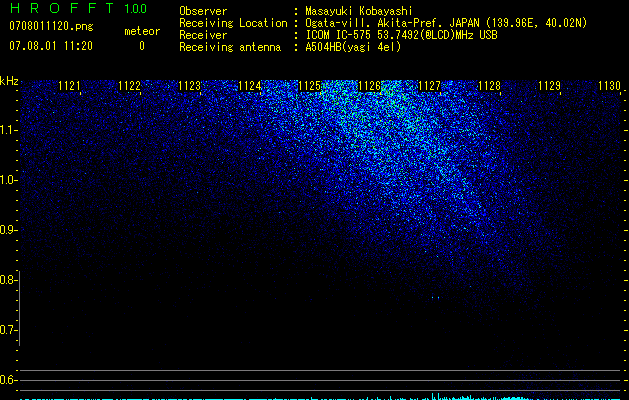629x400 pixels.
Task: Click the Receiving Location label
Action: click(x=233, y=23)
